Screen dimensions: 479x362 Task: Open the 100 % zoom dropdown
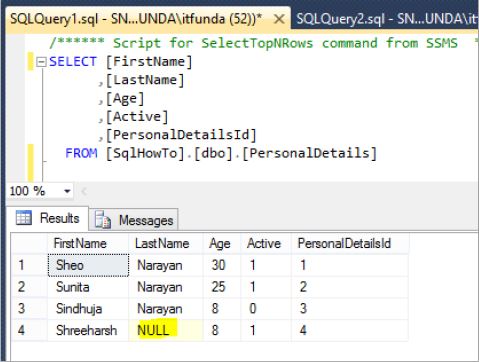67,191
